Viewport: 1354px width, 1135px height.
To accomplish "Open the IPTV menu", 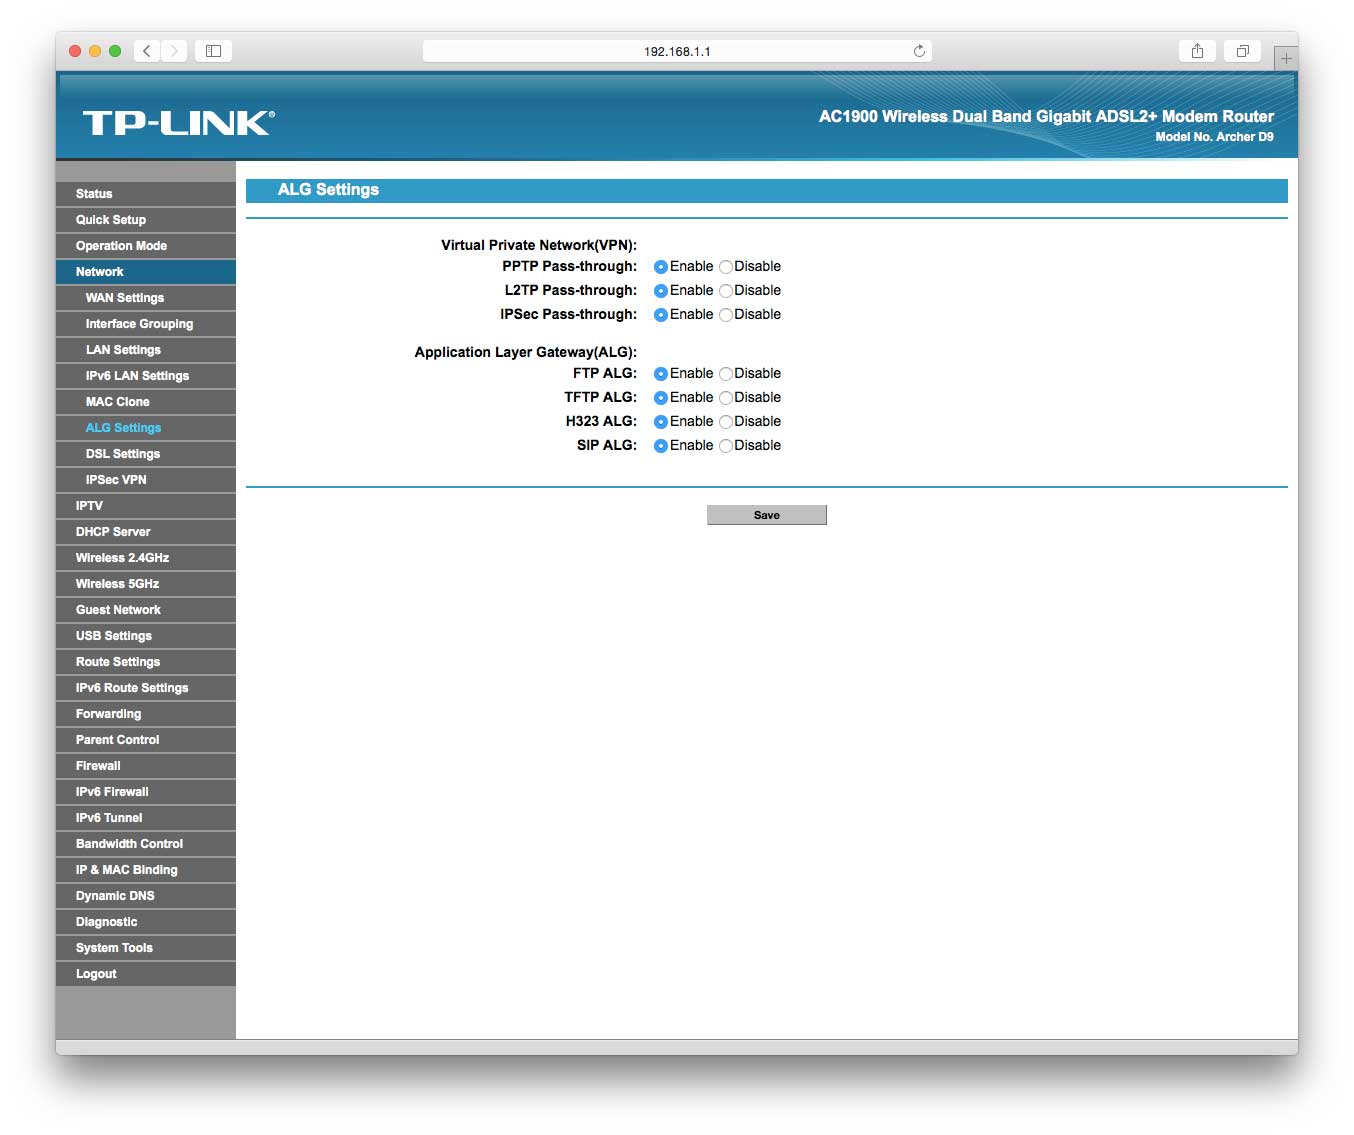I will (146, 506).
